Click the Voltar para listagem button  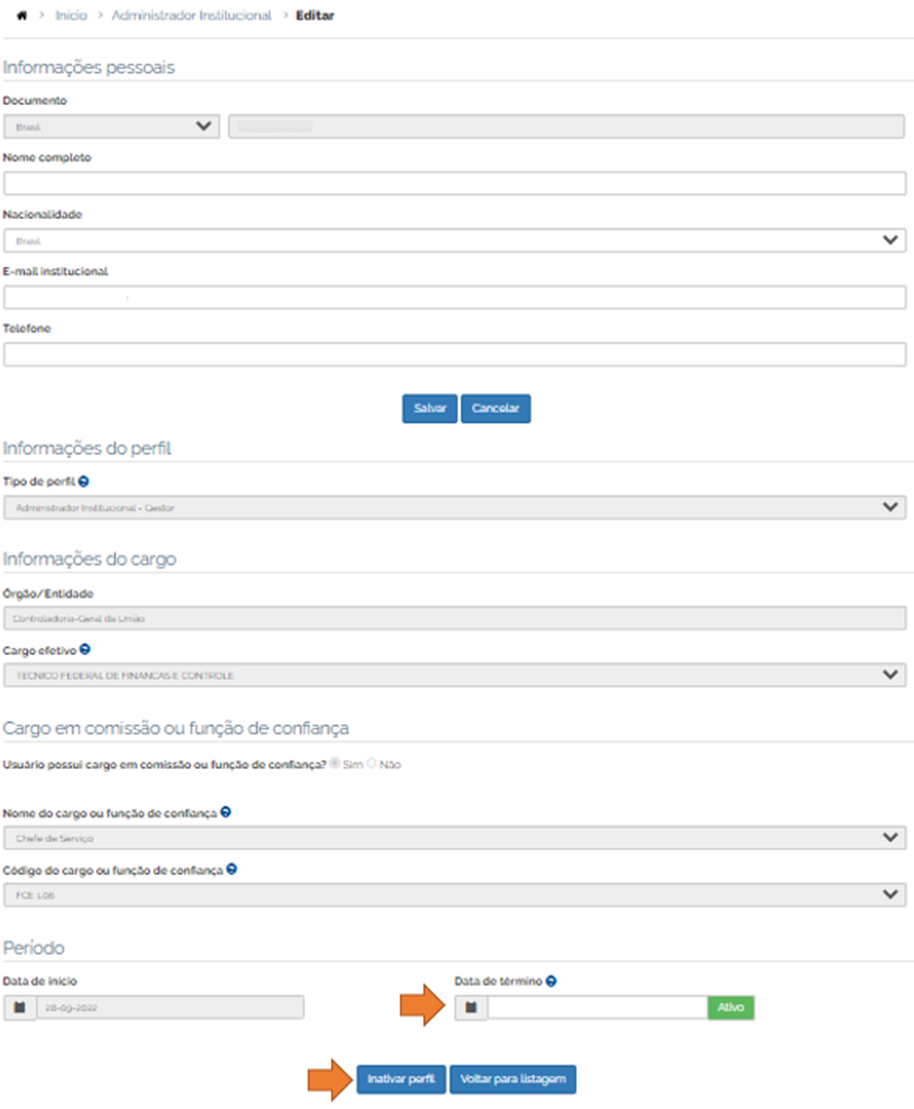[x=513, y=1080]
